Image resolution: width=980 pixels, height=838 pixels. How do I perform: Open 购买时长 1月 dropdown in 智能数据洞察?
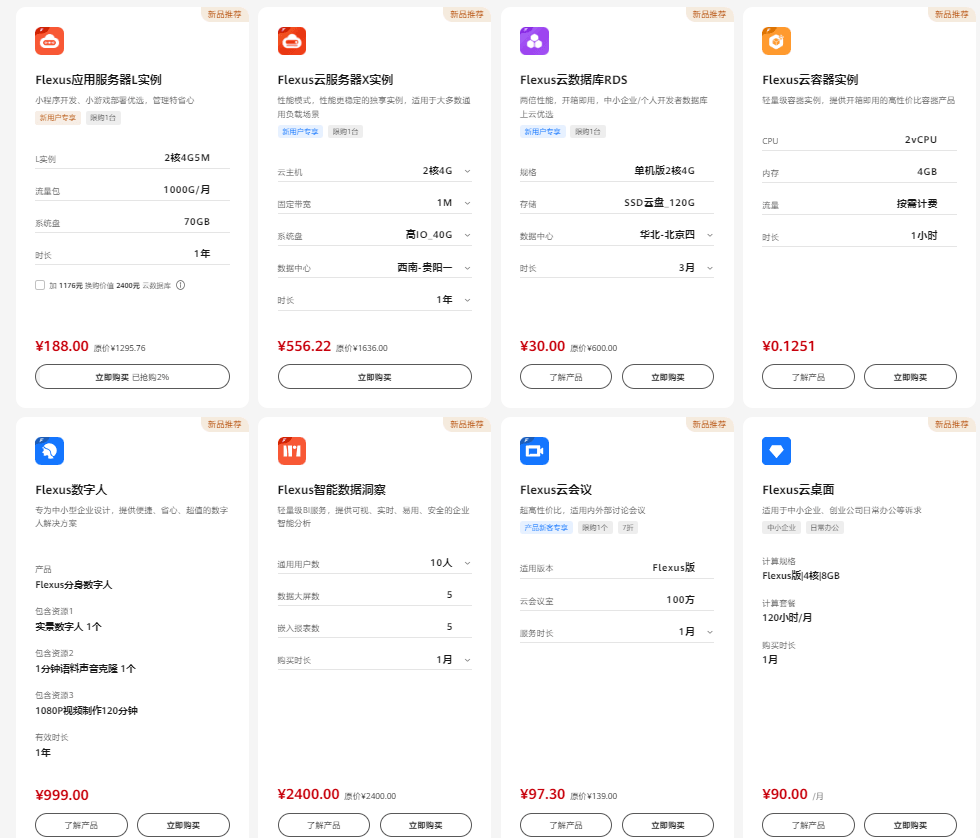coord(374,659)
